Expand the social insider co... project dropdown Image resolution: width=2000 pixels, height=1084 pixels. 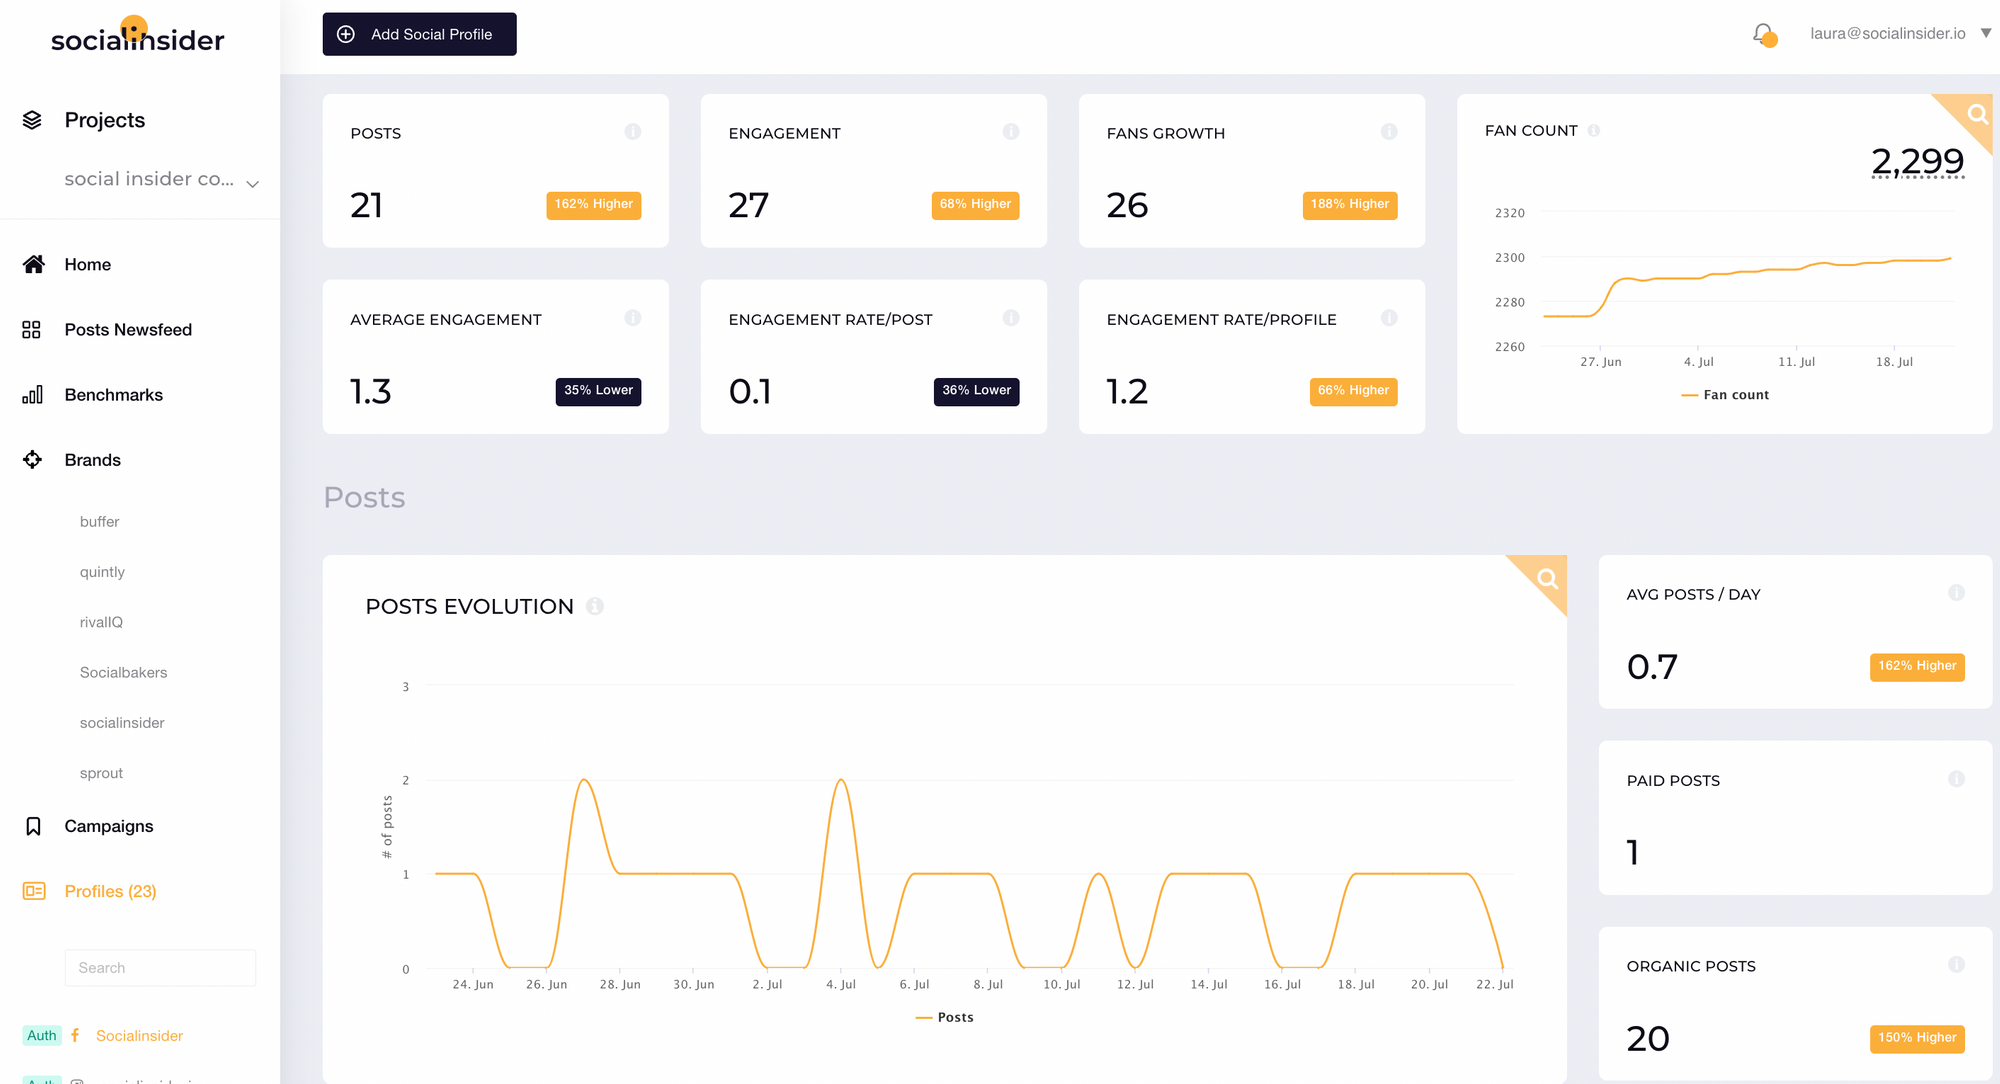[x=253, y=183]
